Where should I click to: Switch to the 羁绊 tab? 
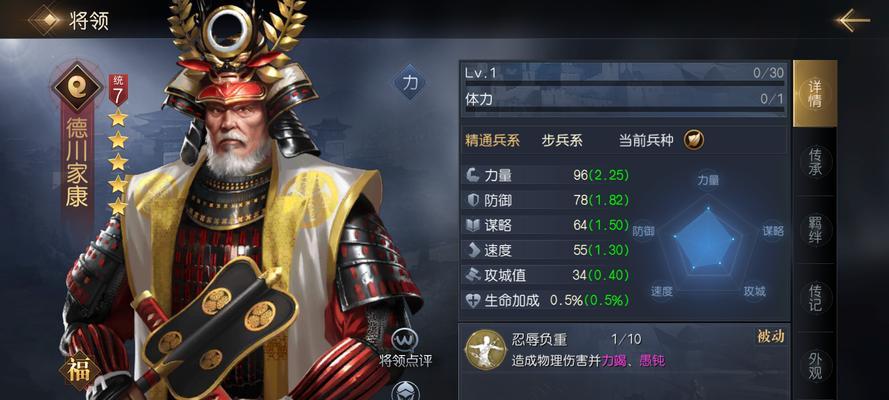click(815, 229)
